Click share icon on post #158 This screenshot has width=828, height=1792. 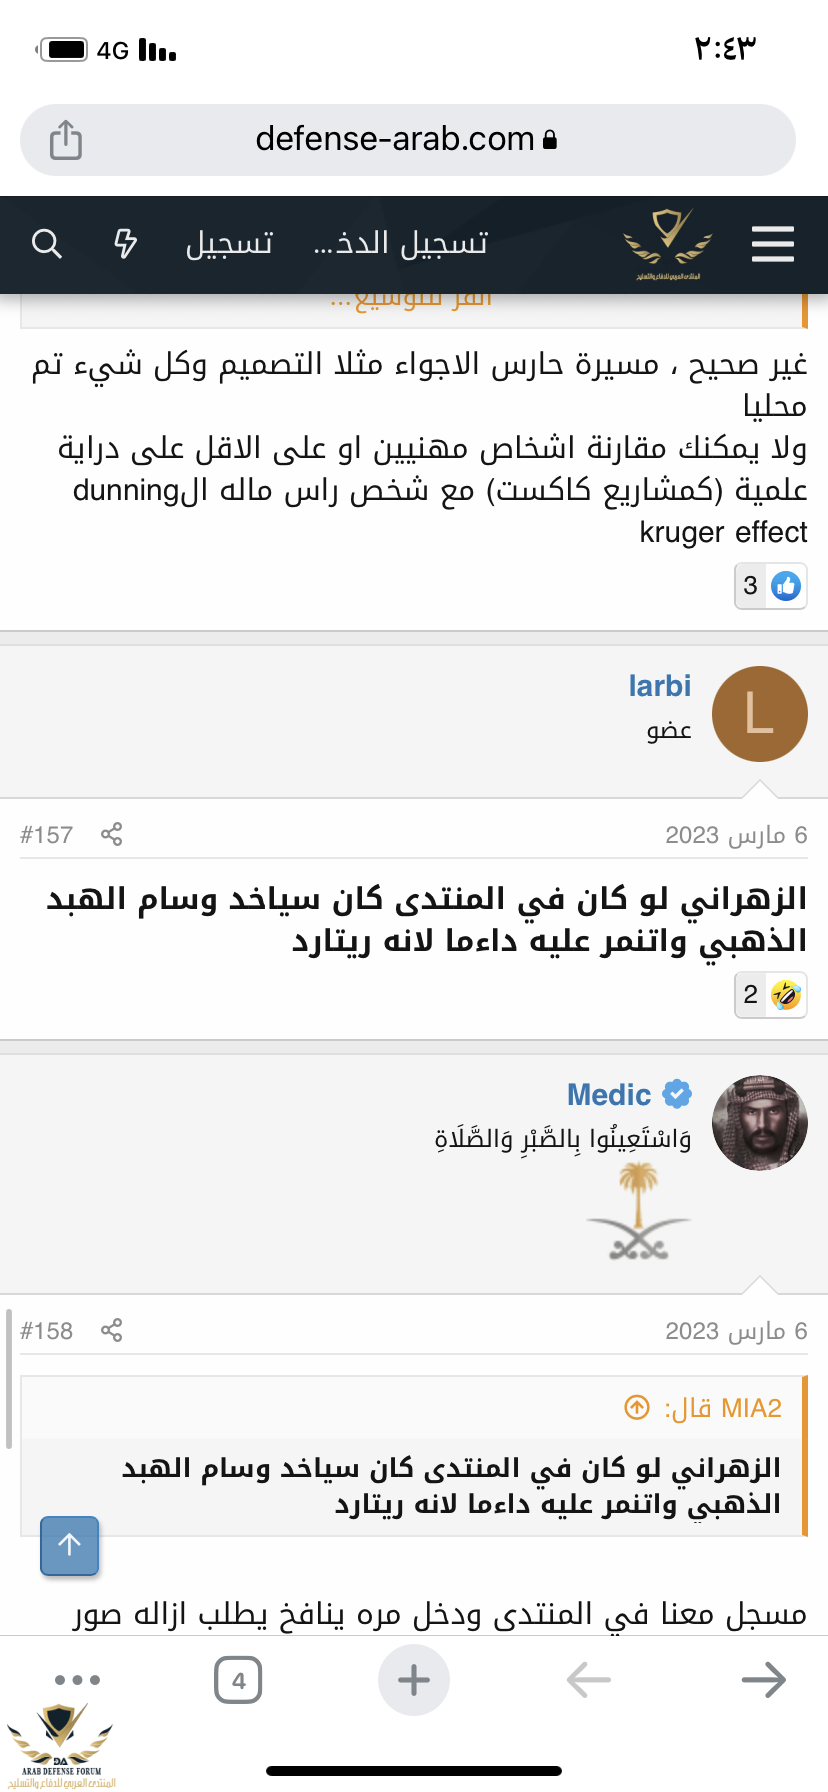(111, 1330)
